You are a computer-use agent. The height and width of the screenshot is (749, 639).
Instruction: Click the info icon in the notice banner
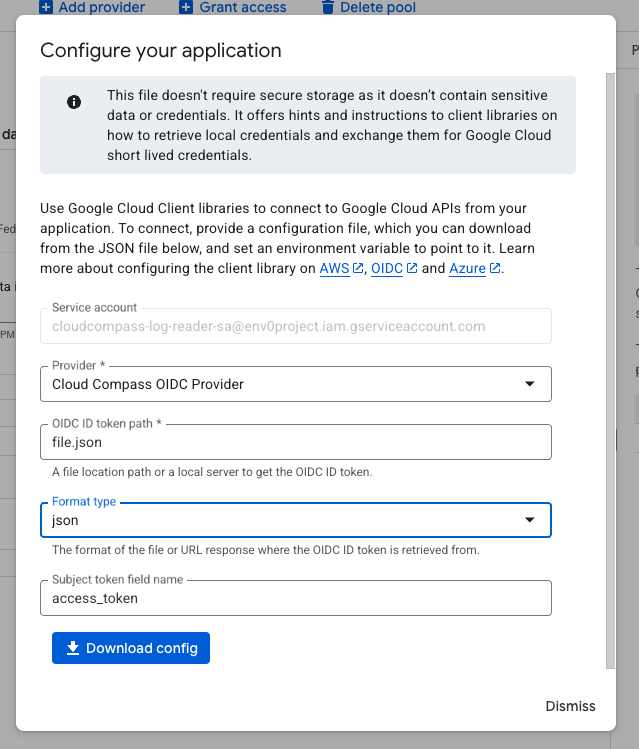(x=74, y=102)
